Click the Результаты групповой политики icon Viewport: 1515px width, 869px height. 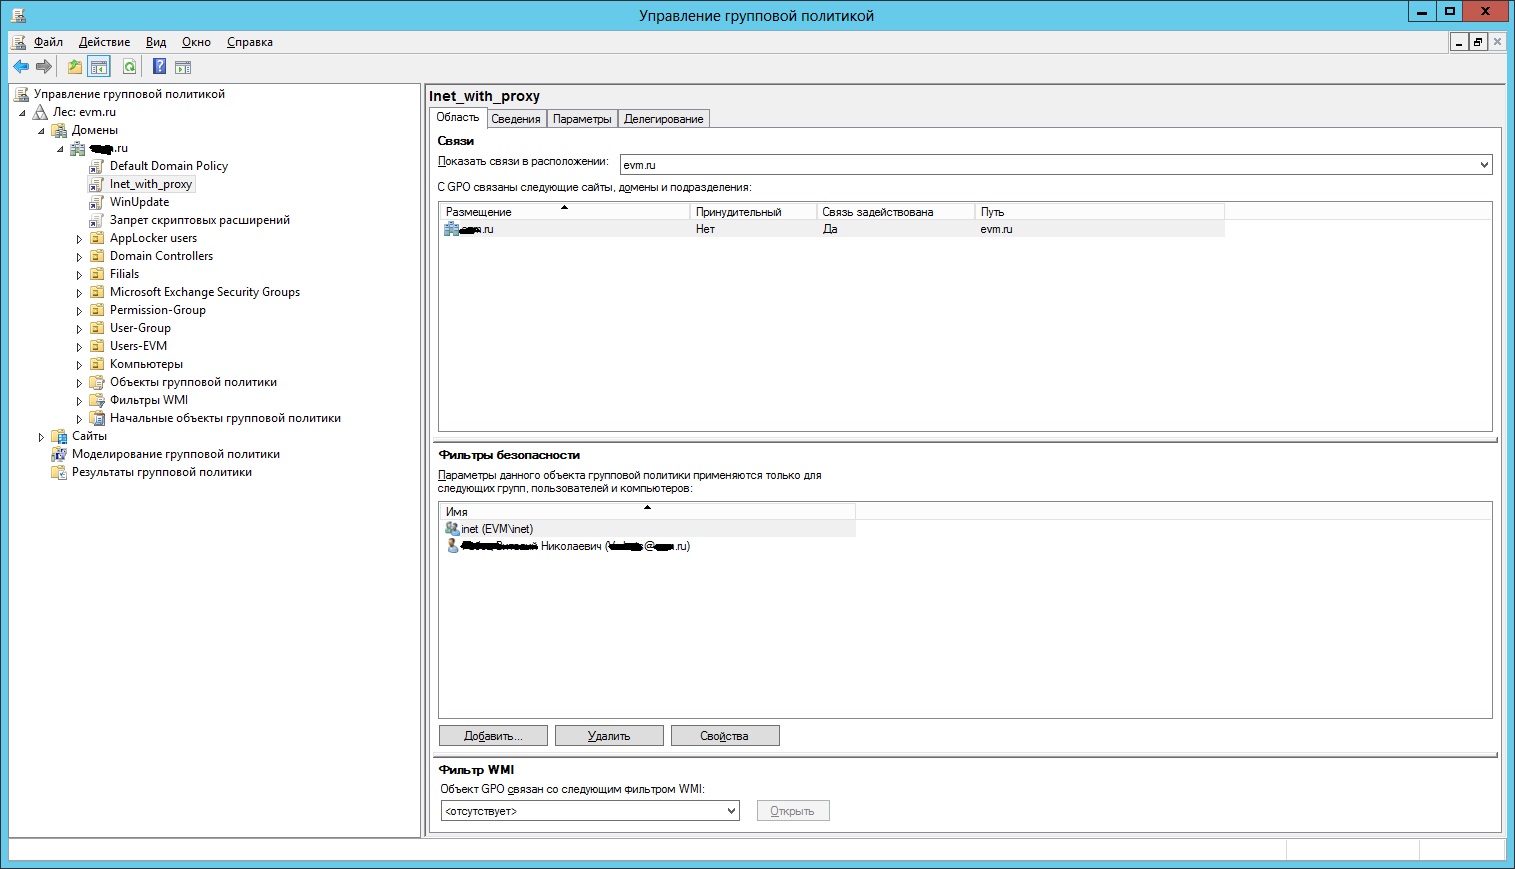(x=59, y=472)
